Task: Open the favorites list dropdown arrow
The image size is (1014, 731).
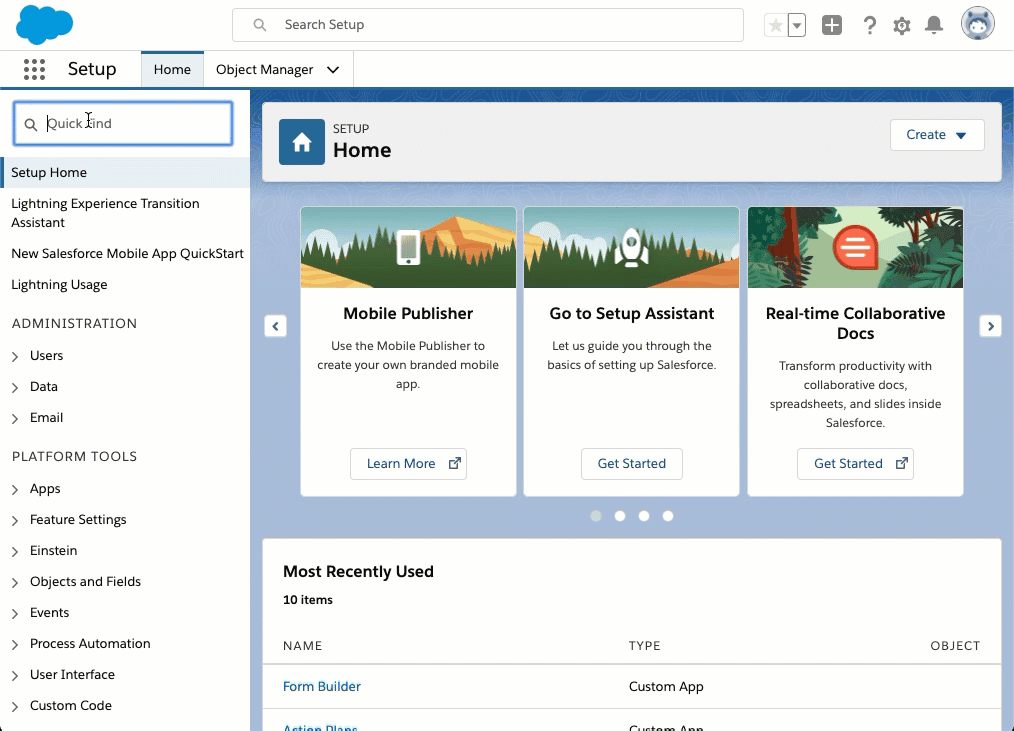Action: click(x=797, y=25)
